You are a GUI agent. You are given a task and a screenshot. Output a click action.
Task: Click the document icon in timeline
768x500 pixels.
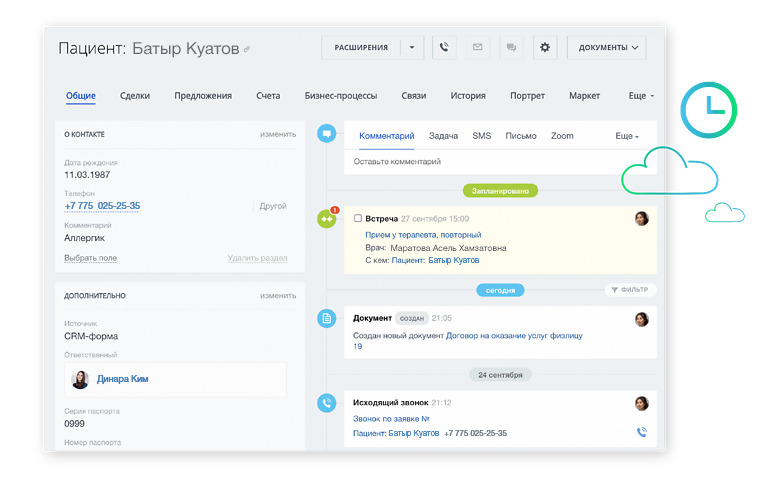(x=326, y=318)
